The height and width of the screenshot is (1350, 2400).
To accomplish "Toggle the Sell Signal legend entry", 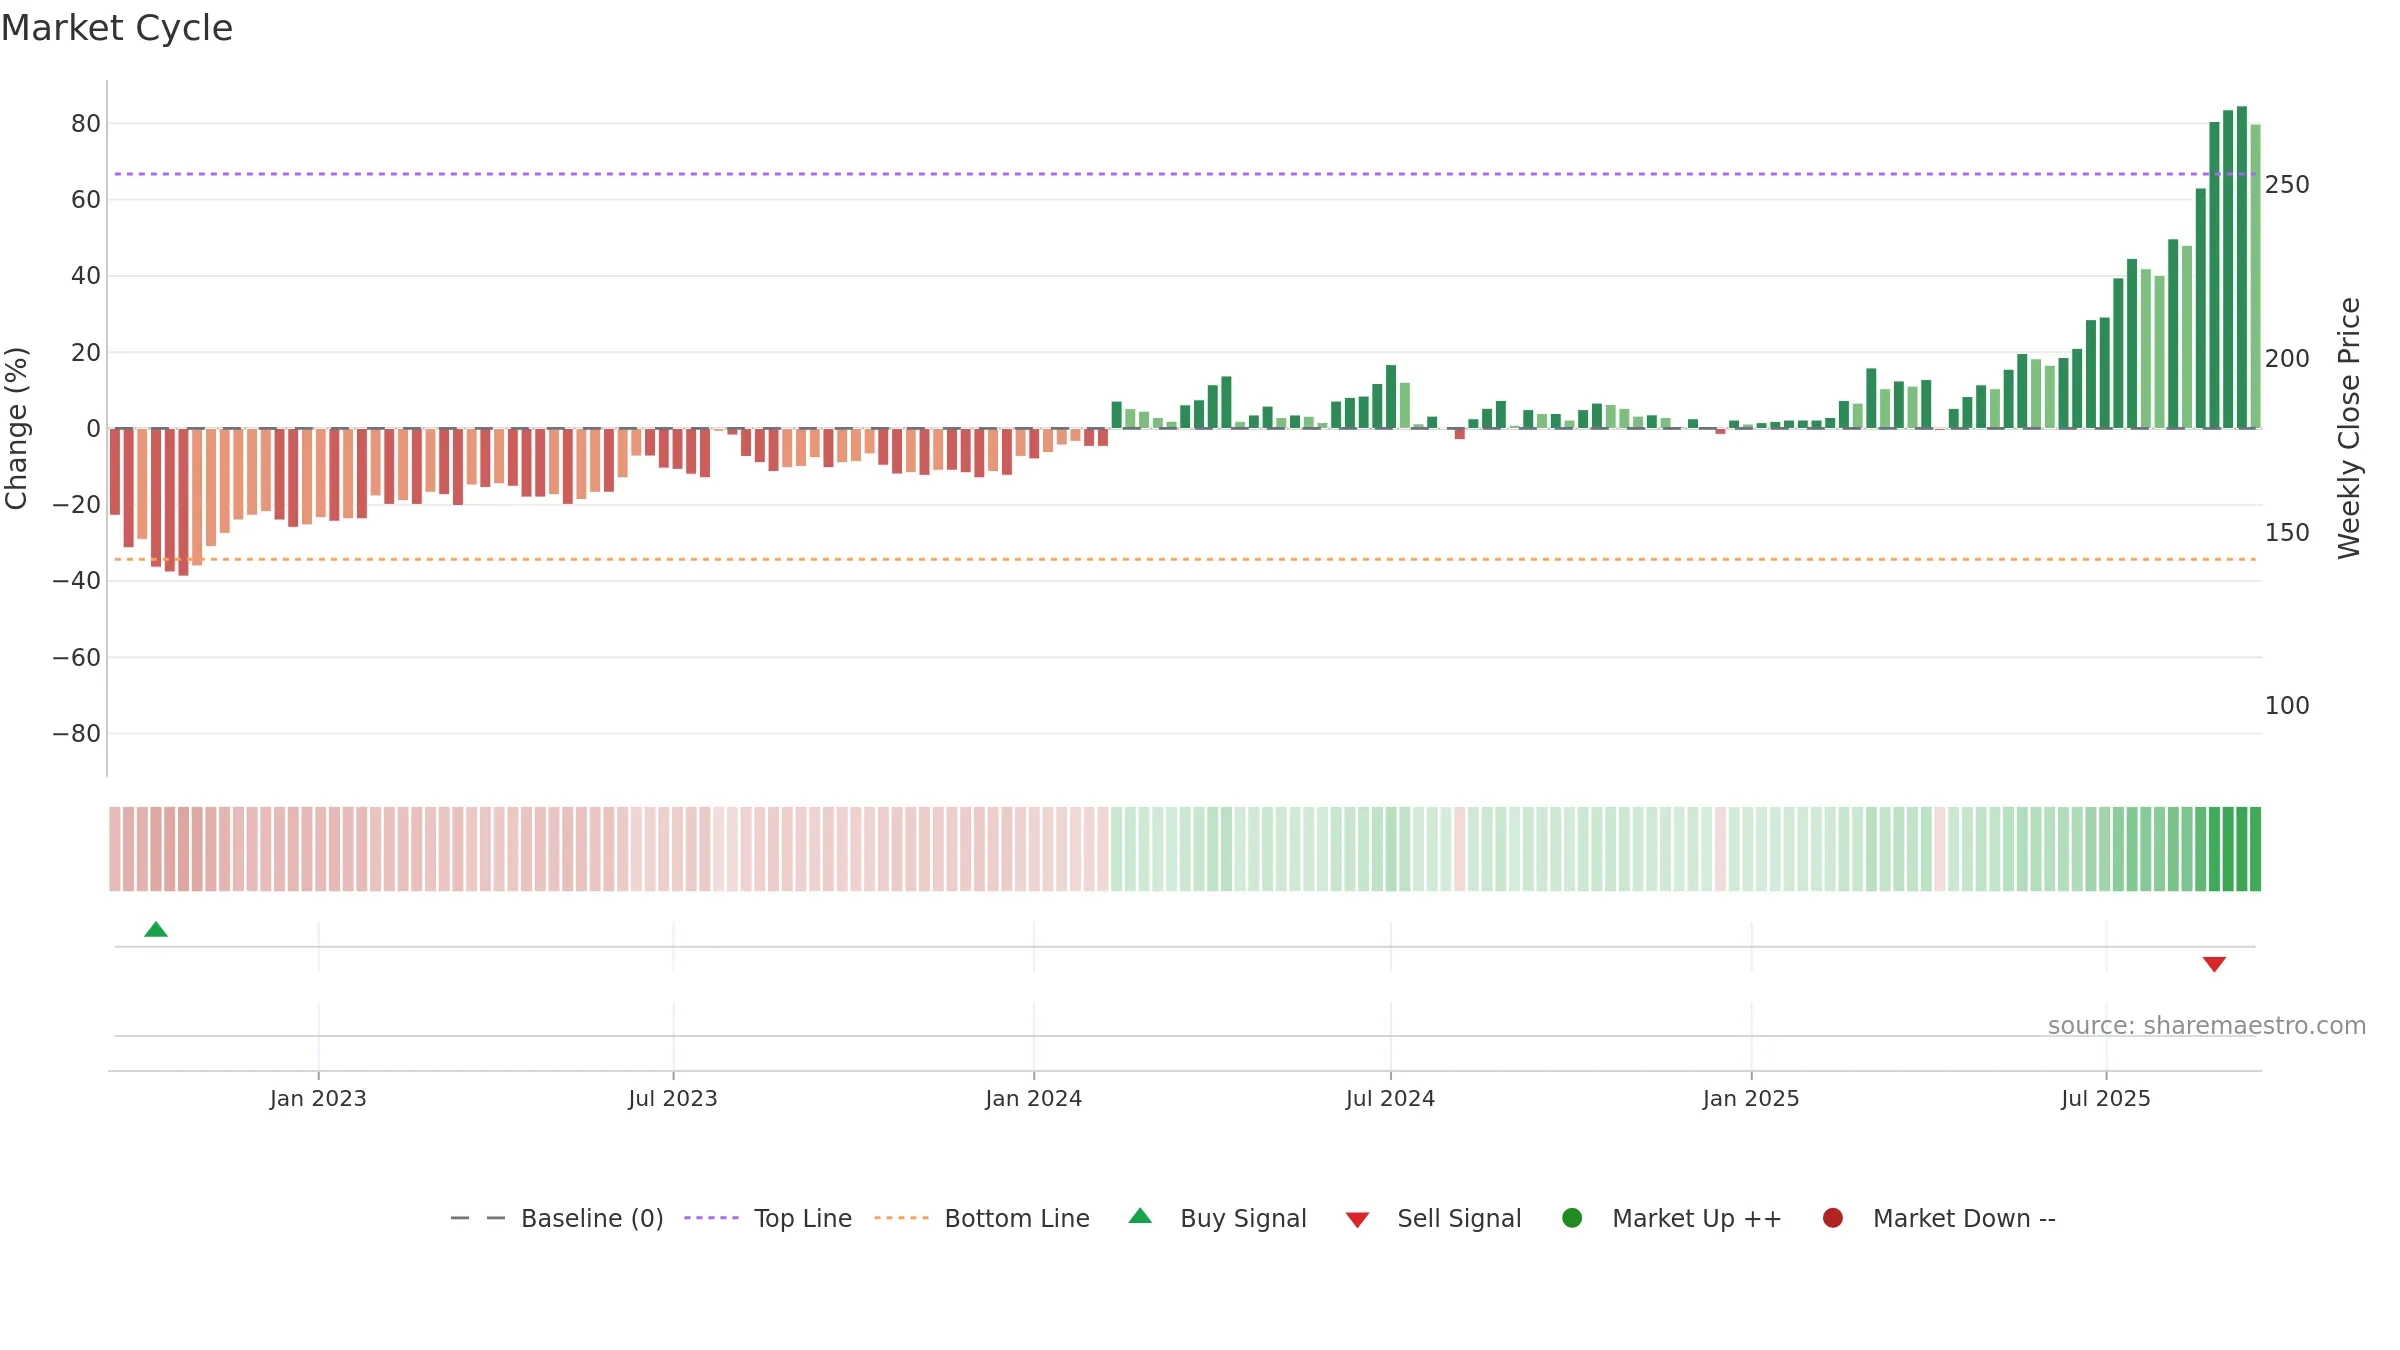I will pos(1433,1218).
